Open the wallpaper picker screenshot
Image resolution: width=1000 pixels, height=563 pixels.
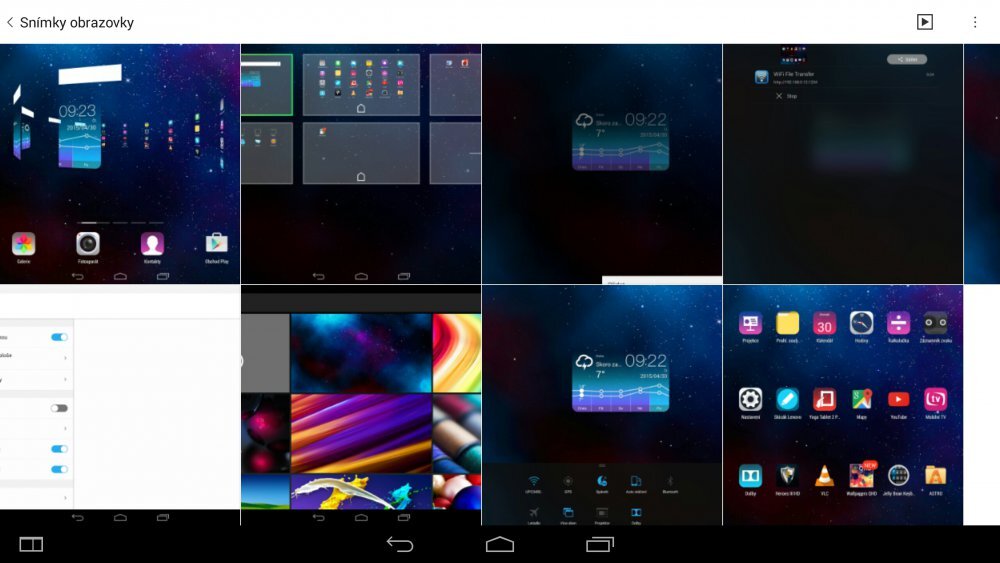click(361, 405)
